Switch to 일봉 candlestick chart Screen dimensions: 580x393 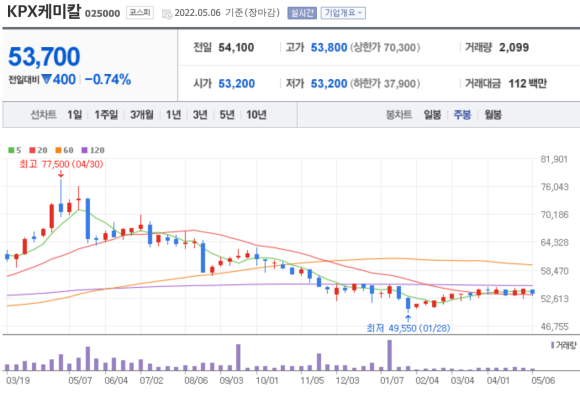pyautogui.click(x=432, y=115)
